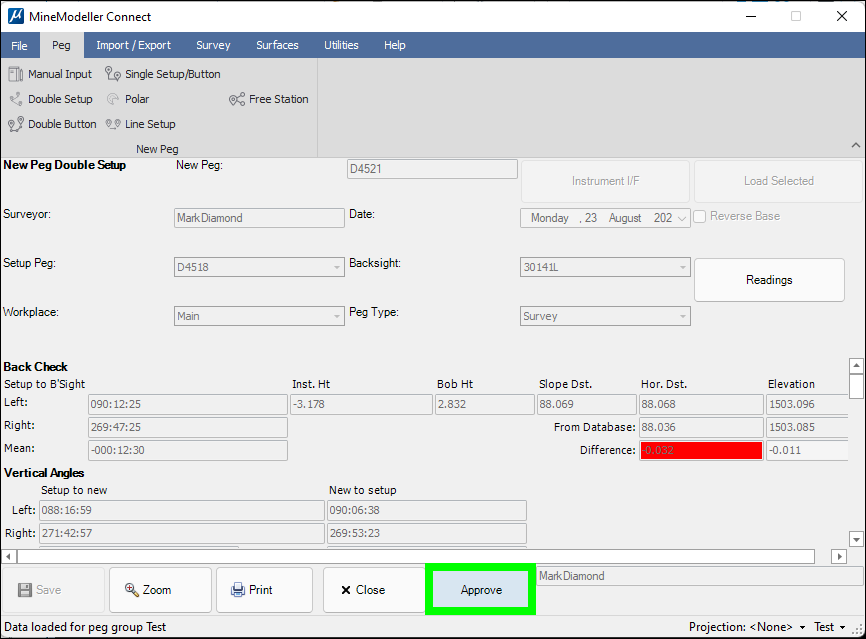The height and width of the screenshot is (639, 866).
Task: Open the Date picker dropdown
Action: [x=682, y=218]
